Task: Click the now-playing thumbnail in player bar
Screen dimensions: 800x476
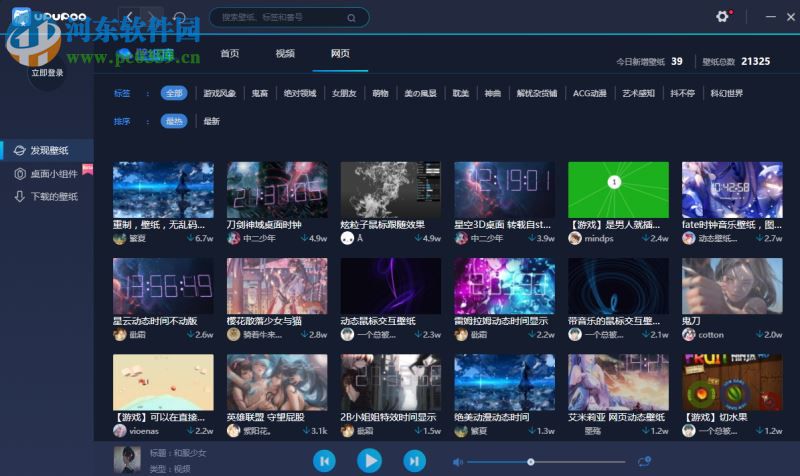Action: click(x=127, y=460)
